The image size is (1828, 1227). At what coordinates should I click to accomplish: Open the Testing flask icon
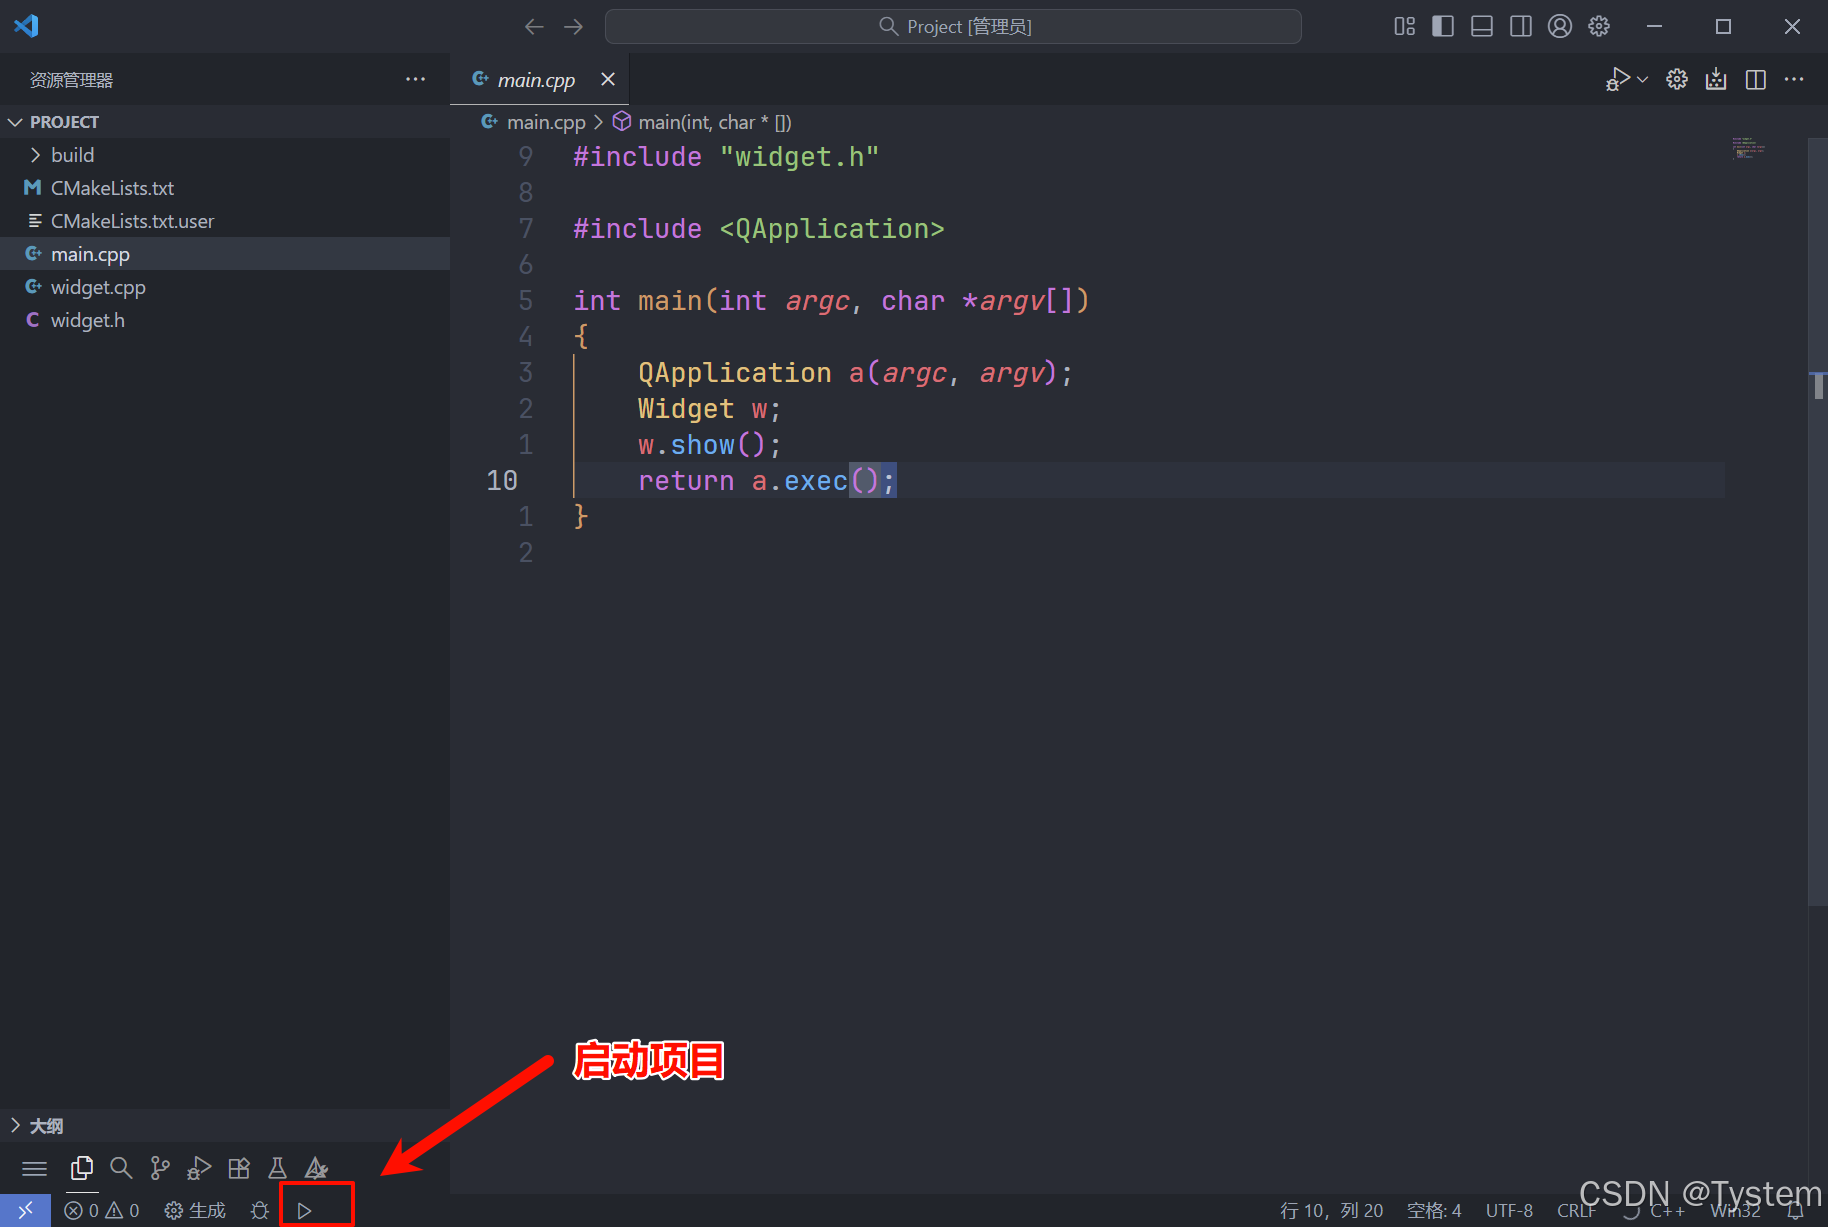point(278,1168)
